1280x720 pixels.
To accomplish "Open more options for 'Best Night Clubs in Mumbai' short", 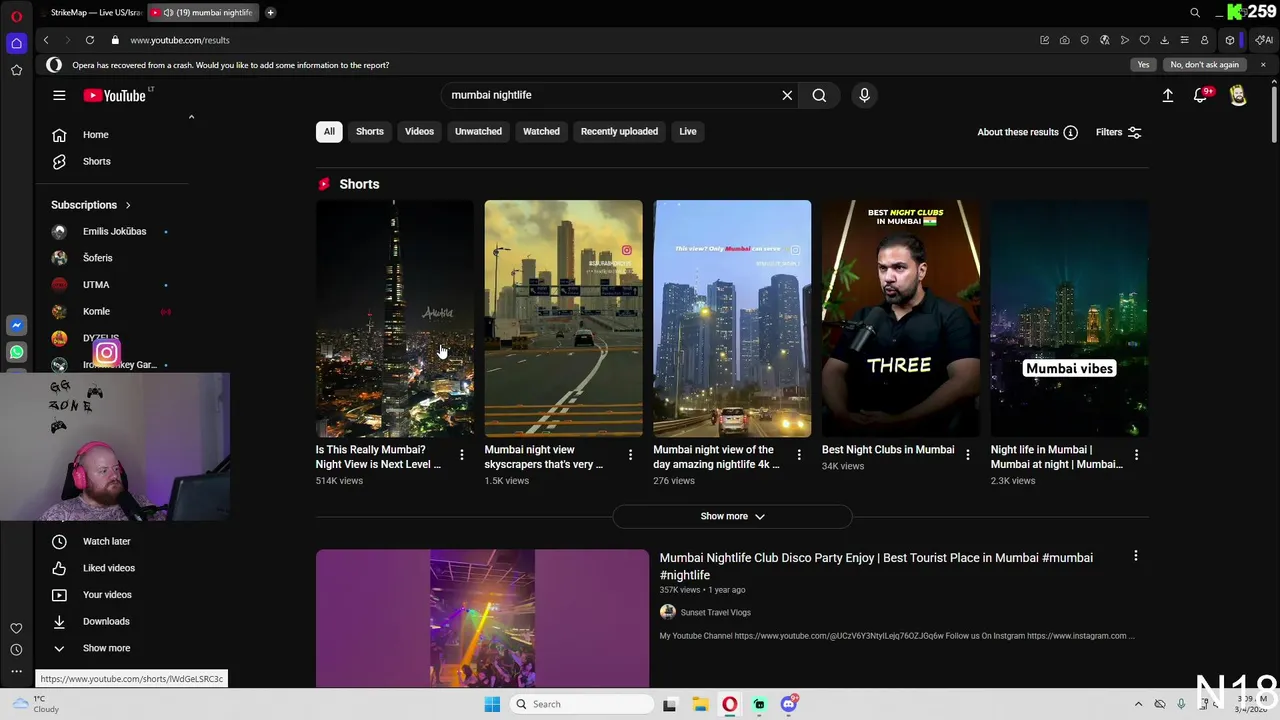I will [967, 455].
